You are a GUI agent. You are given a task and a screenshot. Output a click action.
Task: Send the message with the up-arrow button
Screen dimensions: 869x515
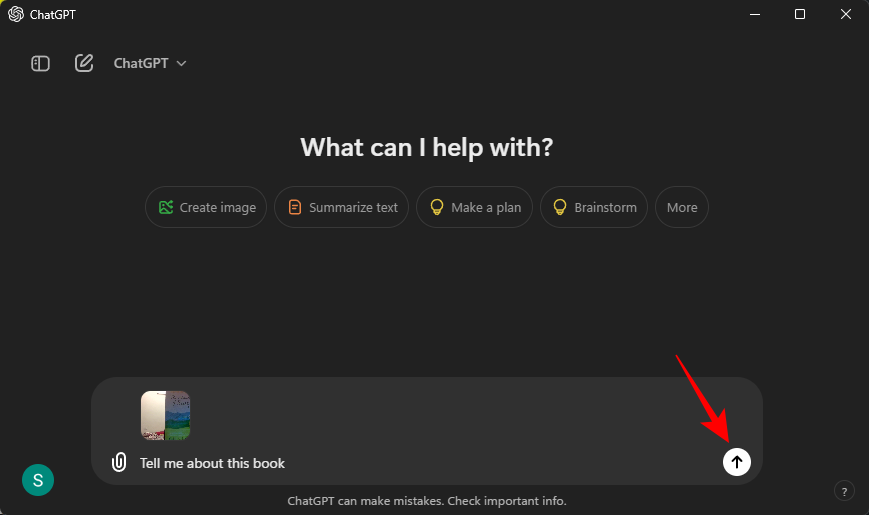tap(737, 461)
